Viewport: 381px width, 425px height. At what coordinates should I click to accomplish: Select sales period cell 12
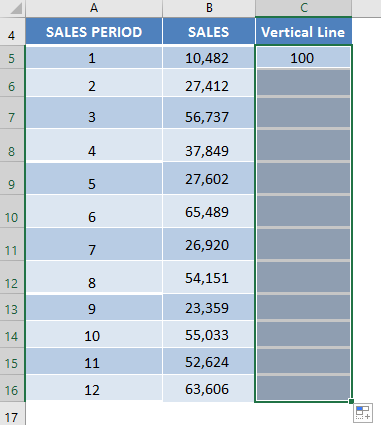[94, 388]
